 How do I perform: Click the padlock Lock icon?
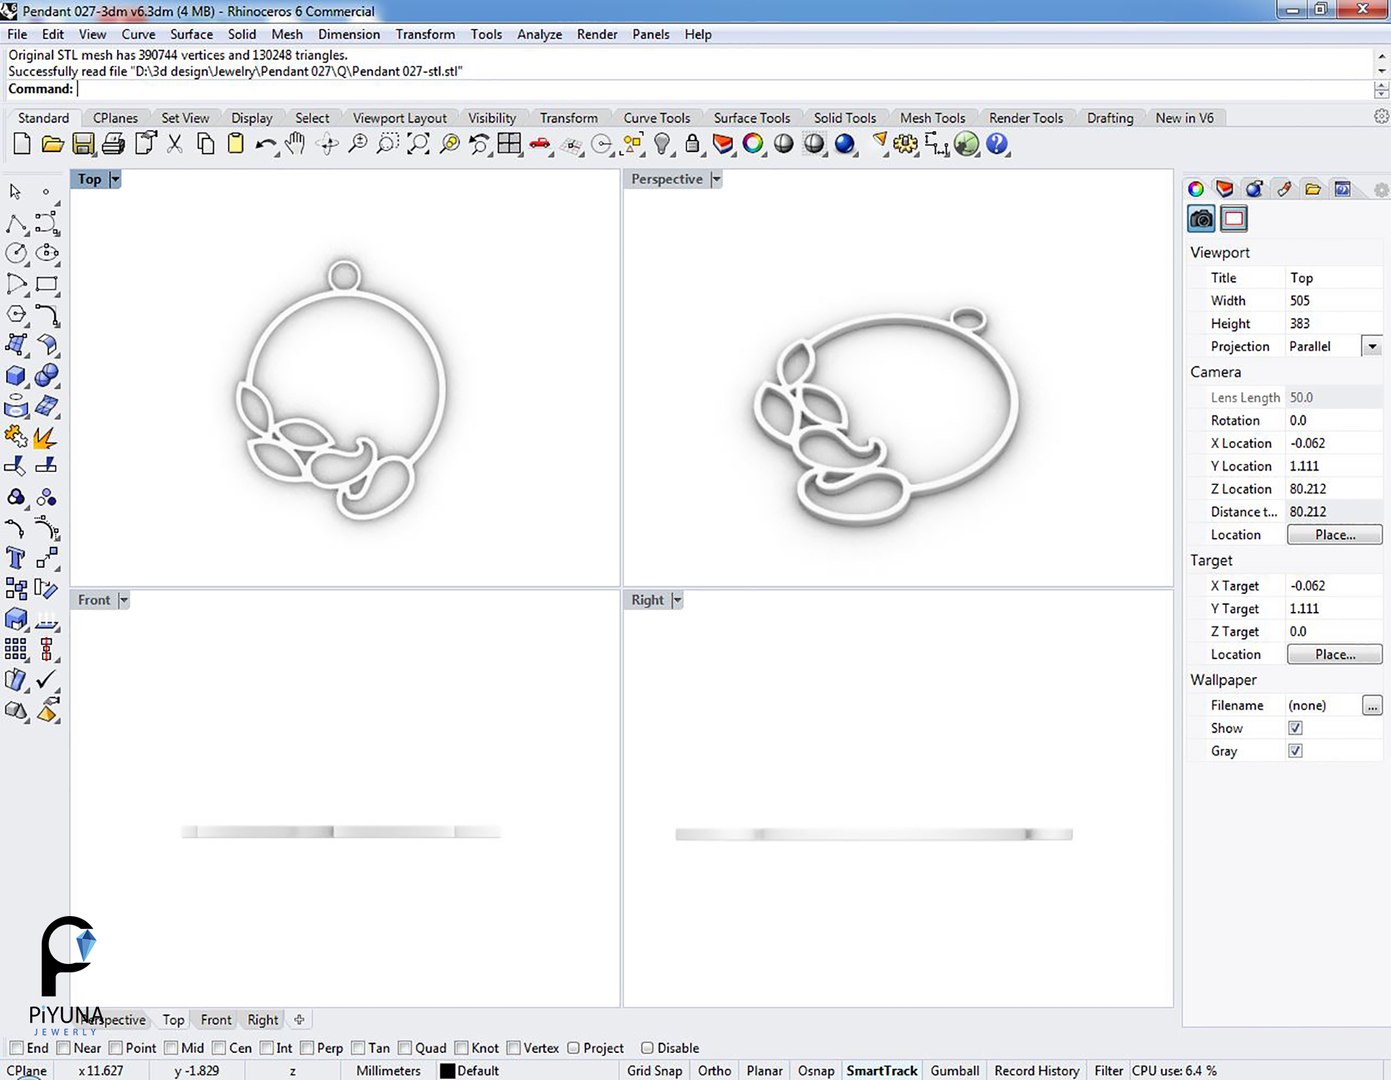692,144
